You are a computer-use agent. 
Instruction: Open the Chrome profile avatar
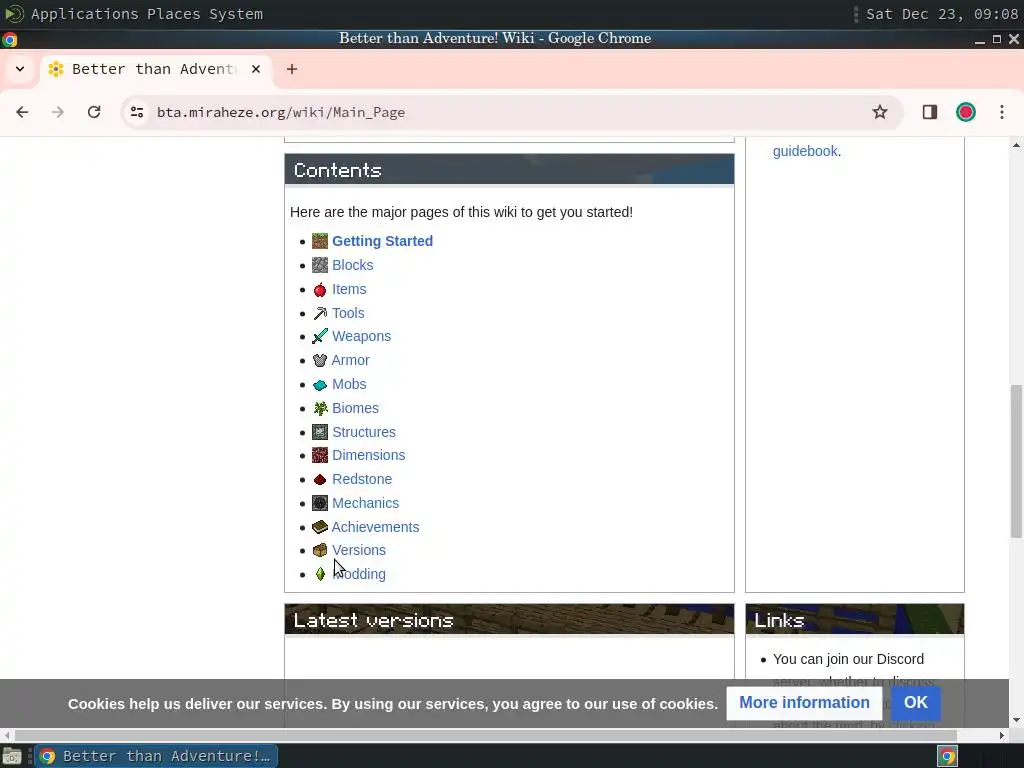pos(966,112)
